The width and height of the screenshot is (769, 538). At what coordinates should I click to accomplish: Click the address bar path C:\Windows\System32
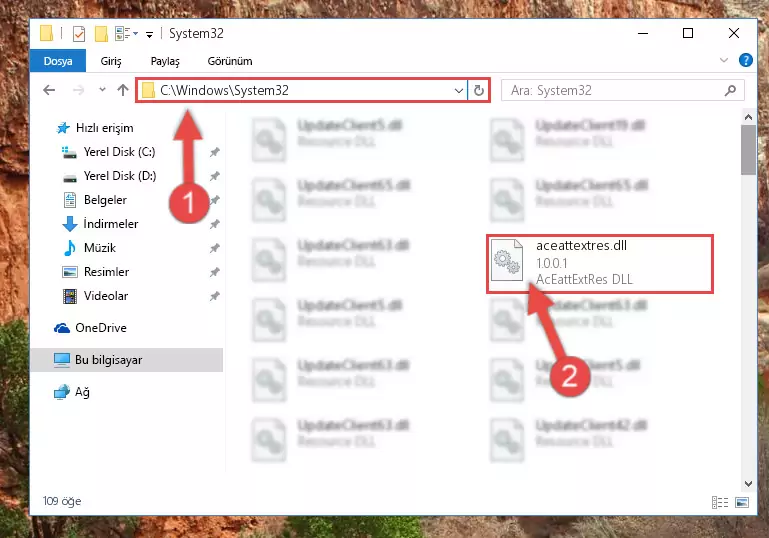[224, 90]
